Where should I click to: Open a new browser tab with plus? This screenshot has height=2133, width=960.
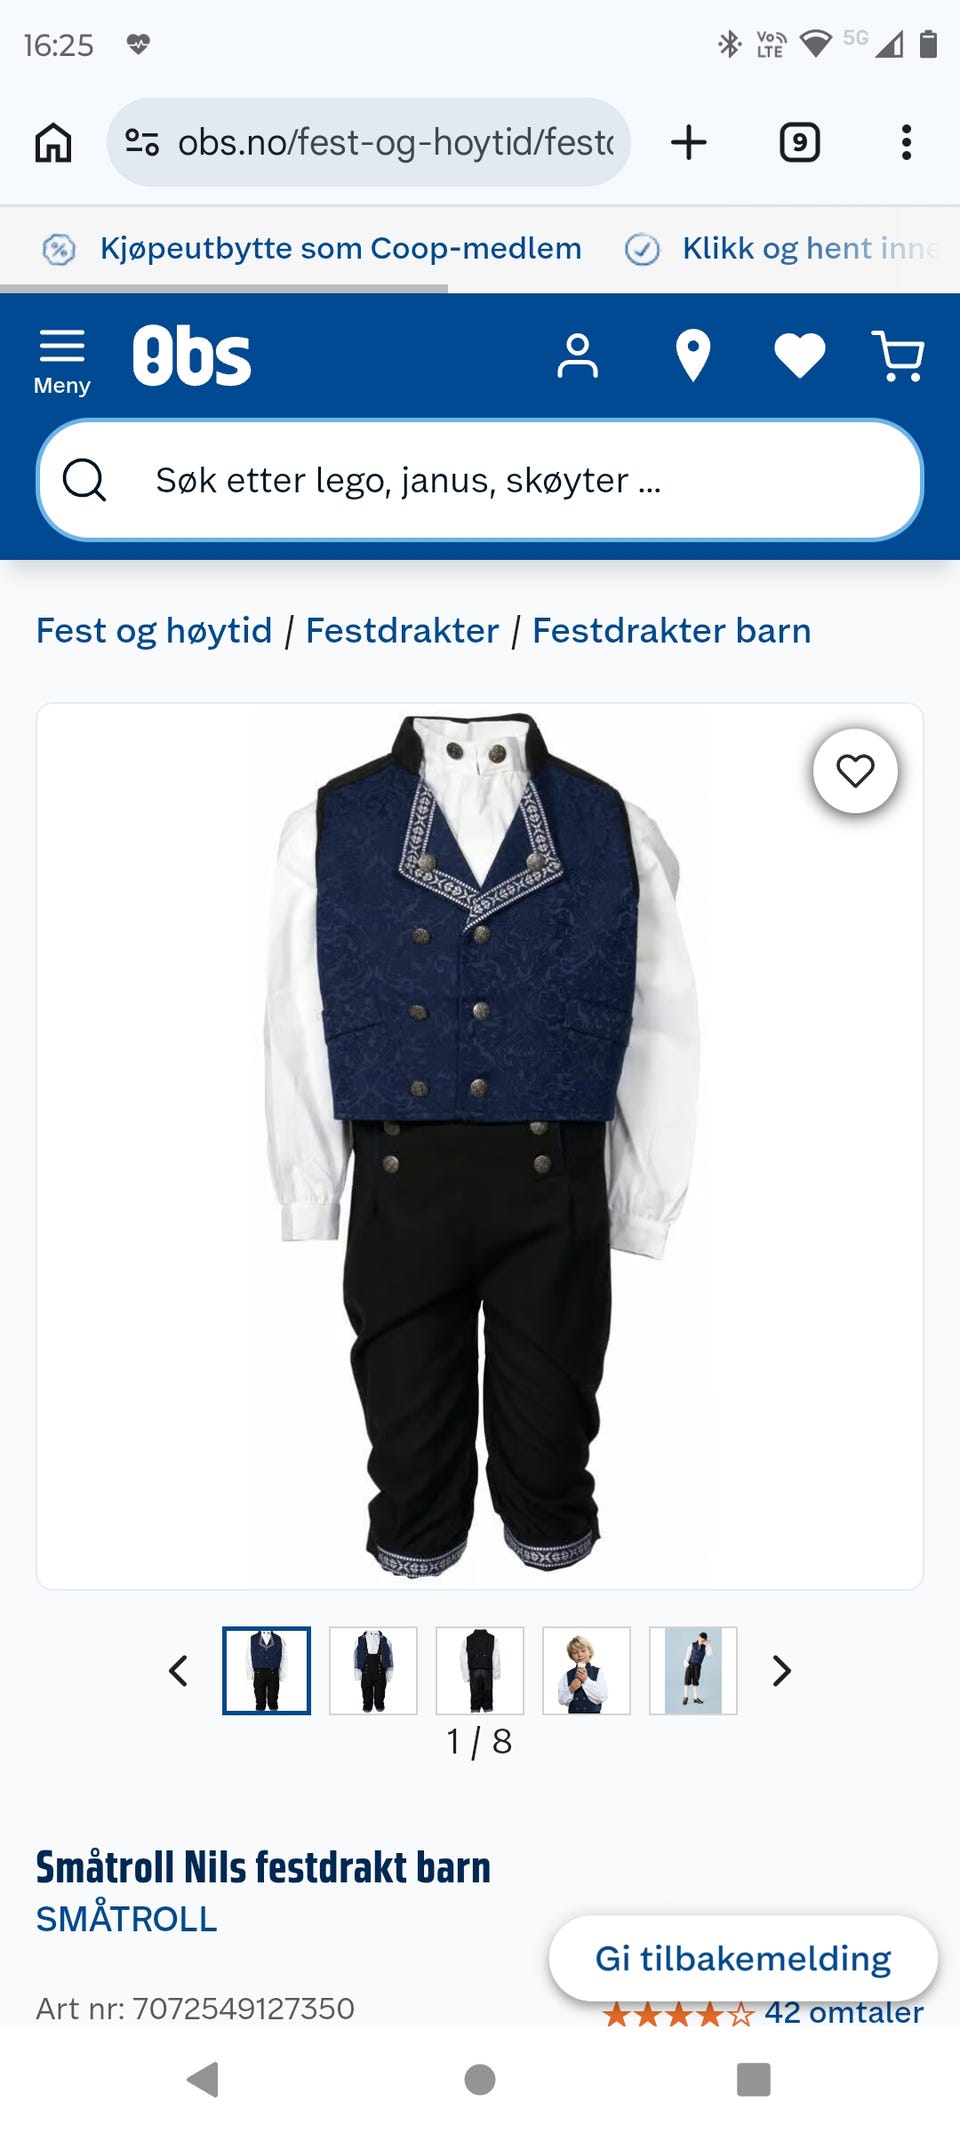tap(688, 142)
